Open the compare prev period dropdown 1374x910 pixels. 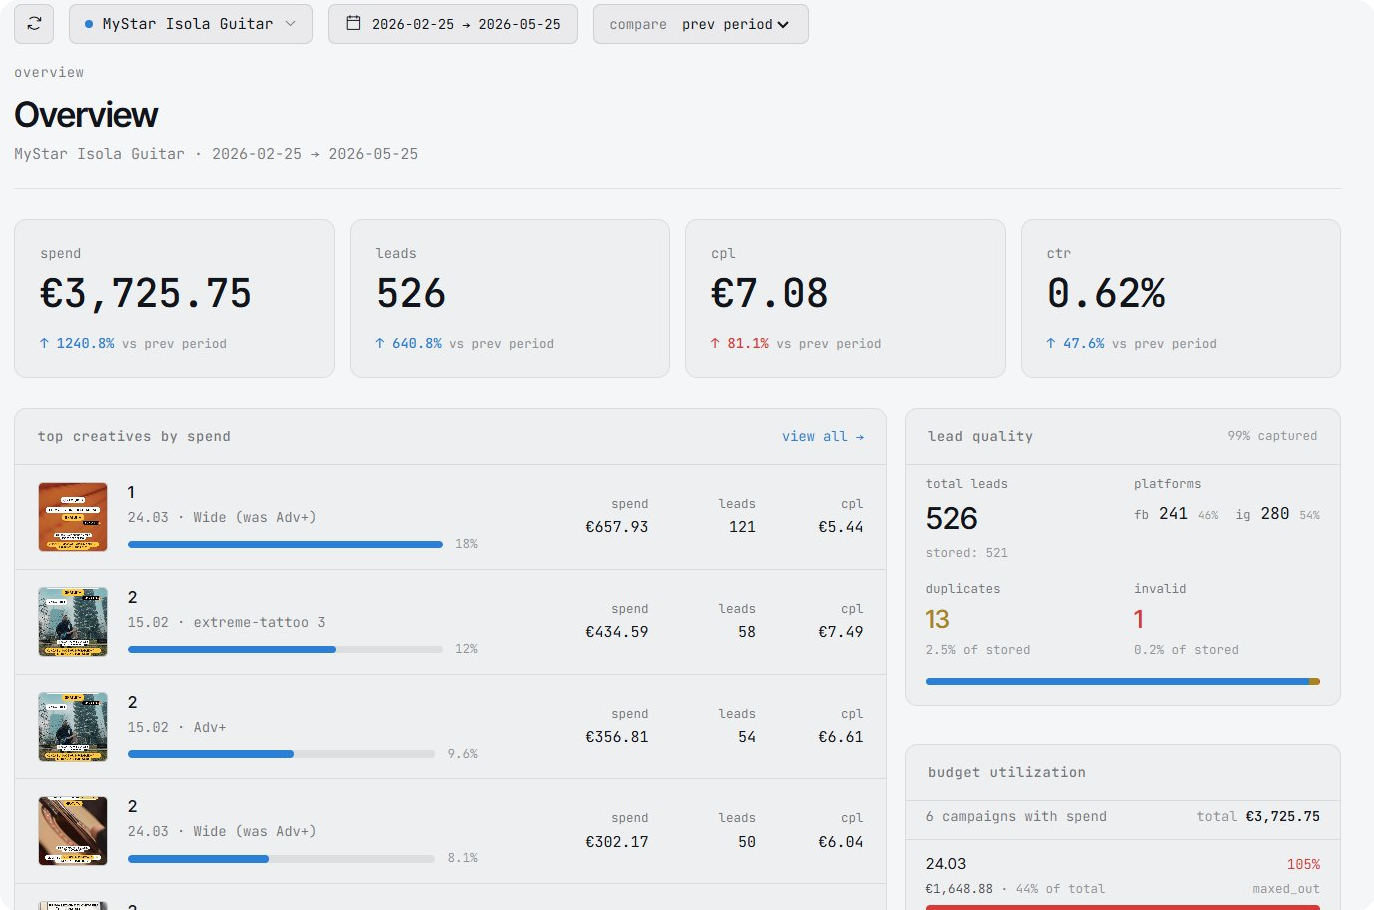[700, 24]
